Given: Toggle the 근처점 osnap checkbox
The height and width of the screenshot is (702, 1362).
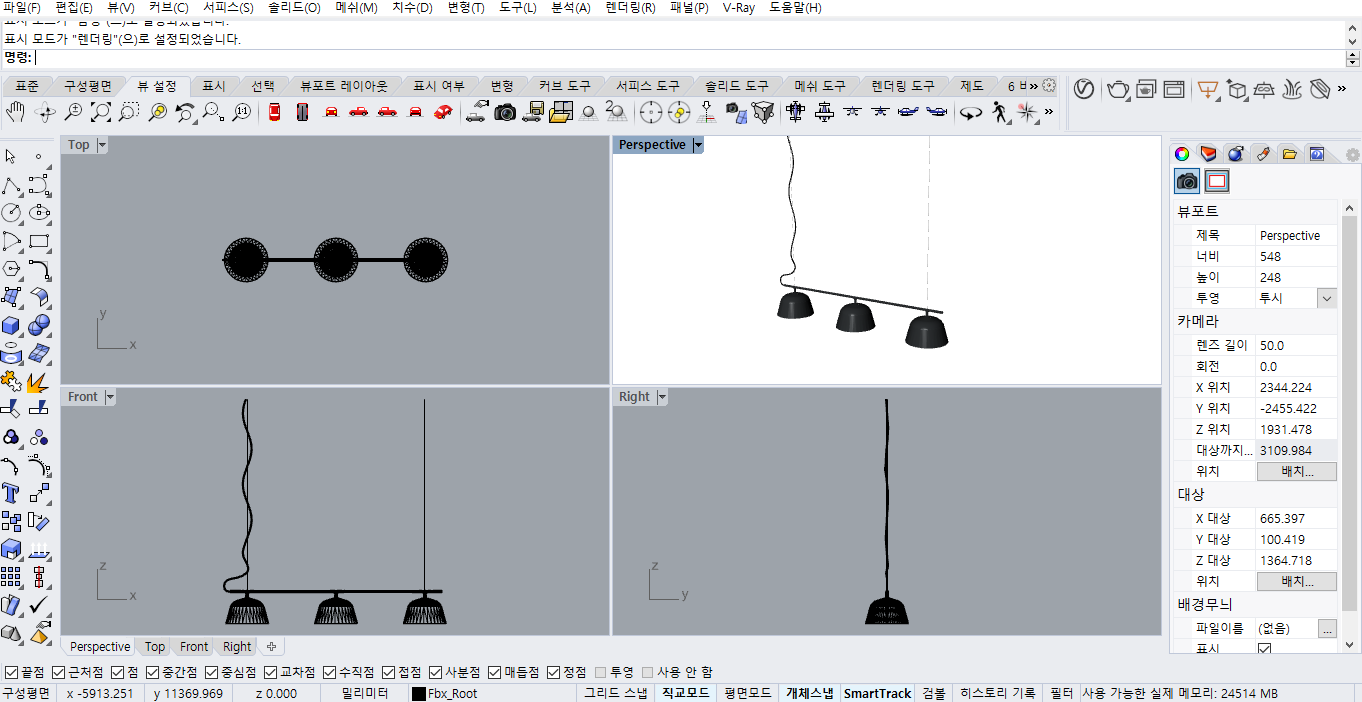Looking at the screenshot, I should coord(58,672).
